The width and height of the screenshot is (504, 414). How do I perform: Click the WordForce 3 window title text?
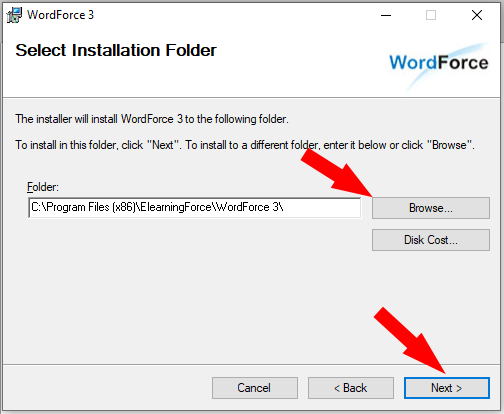[61, 15]
